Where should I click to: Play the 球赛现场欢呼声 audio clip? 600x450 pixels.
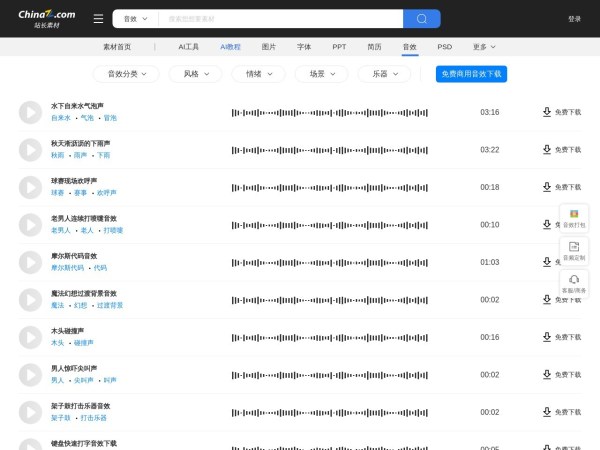tap(30, 187)
